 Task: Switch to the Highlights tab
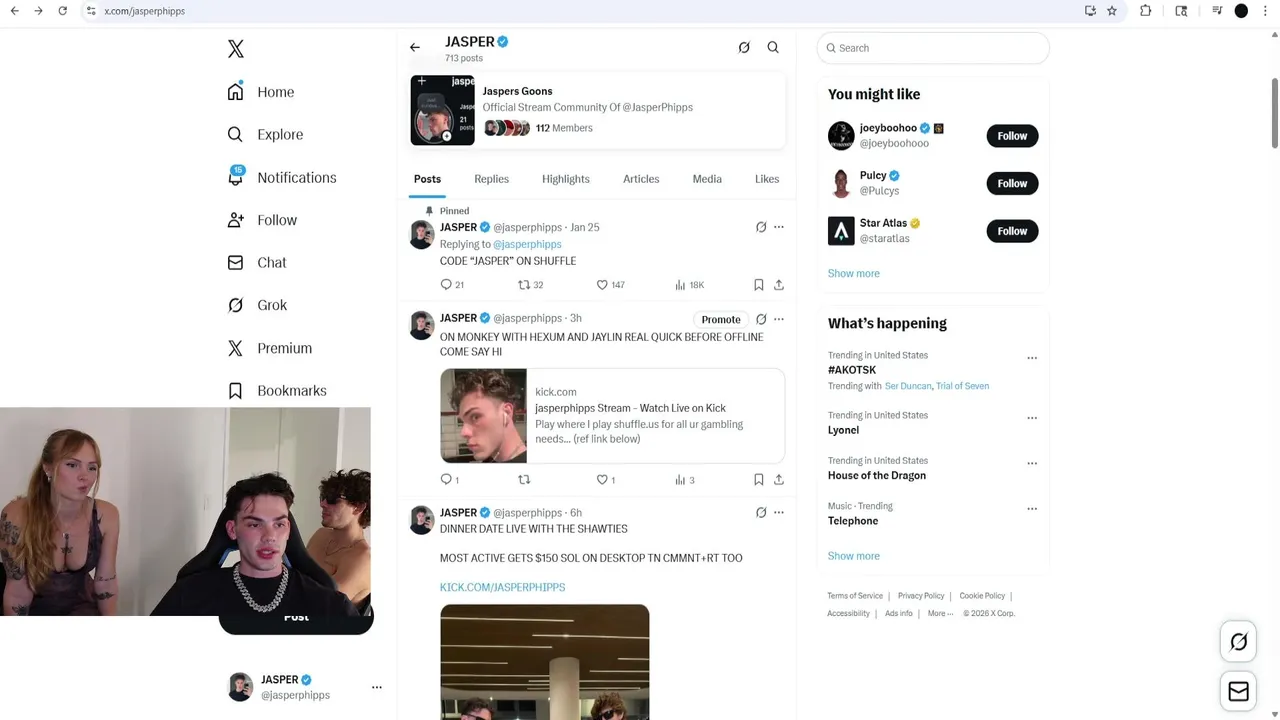pos(566,179)
